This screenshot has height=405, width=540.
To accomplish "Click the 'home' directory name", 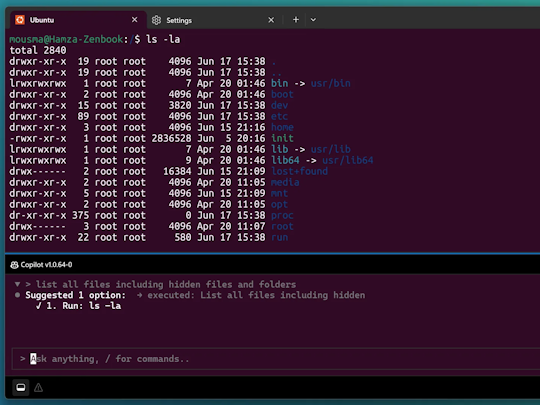I will tap(282, 127).
